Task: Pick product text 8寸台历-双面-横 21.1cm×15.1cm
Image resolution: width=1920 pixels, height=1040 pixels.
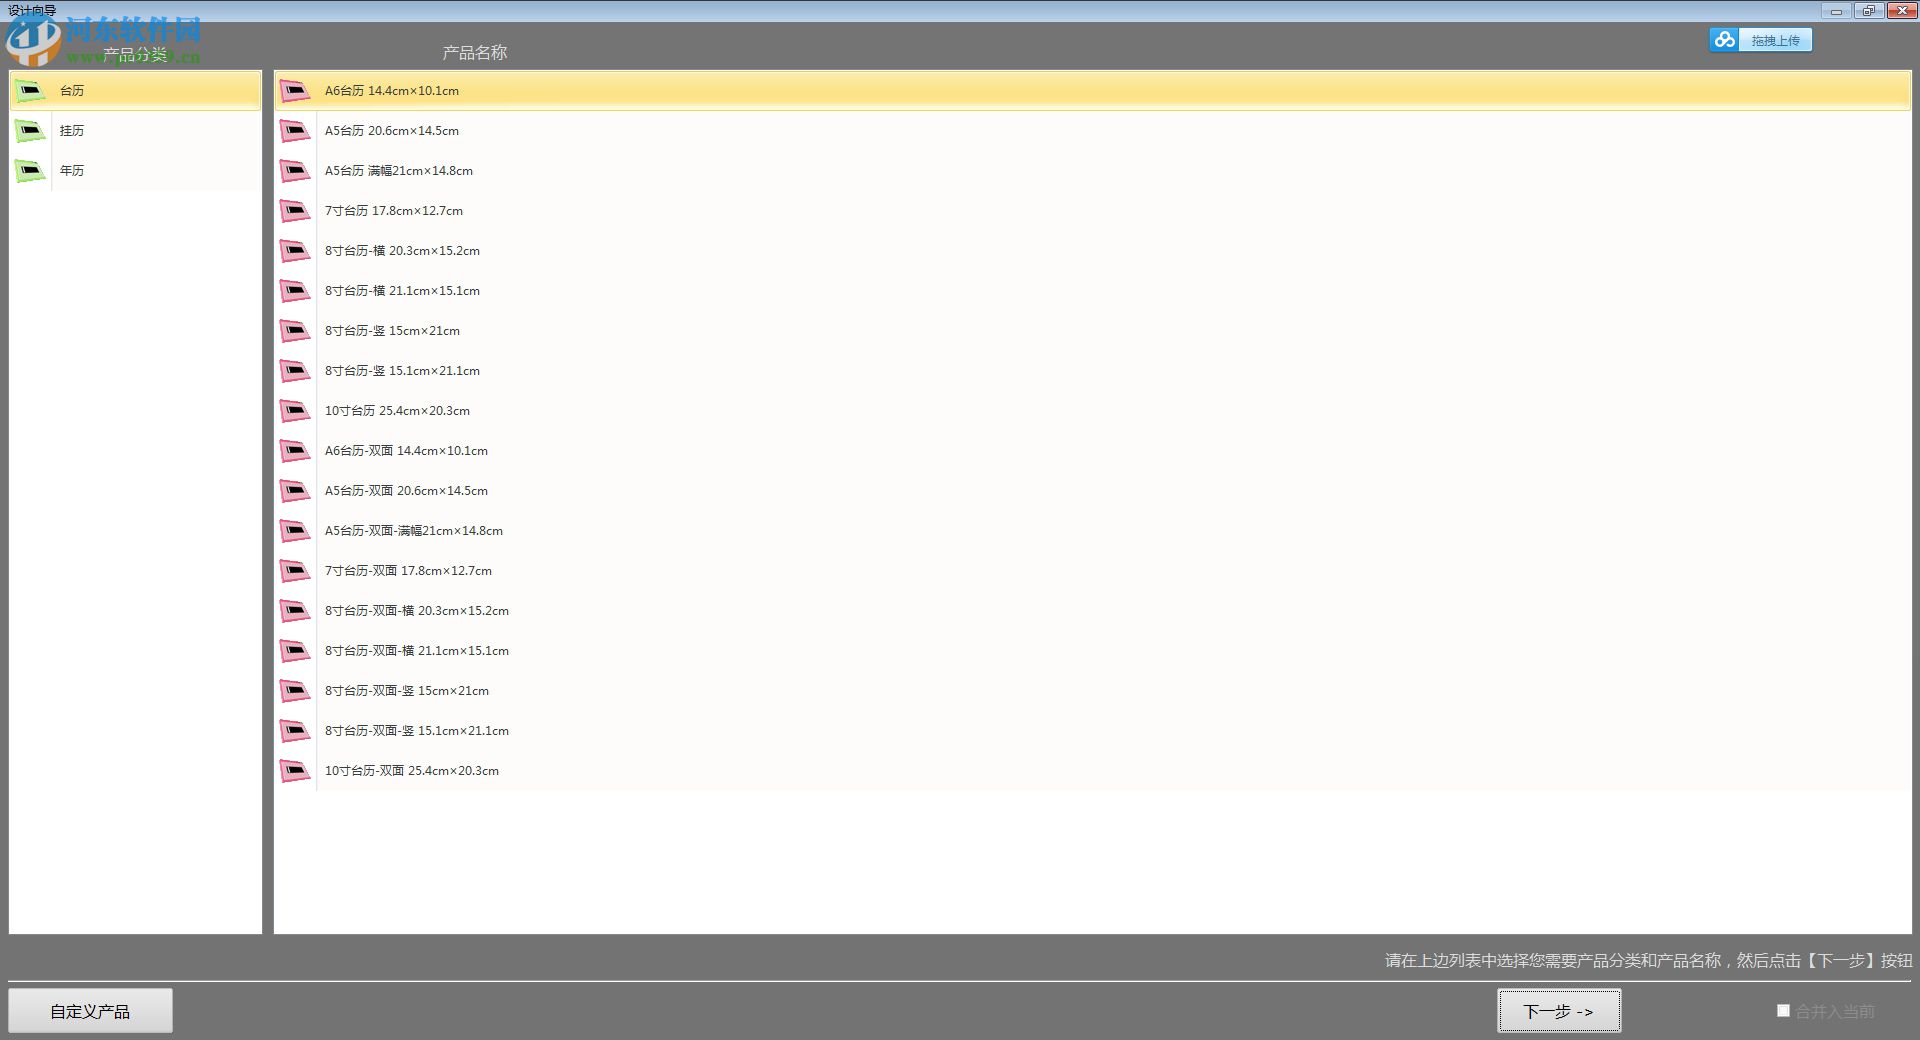Action: coord(417,651)
